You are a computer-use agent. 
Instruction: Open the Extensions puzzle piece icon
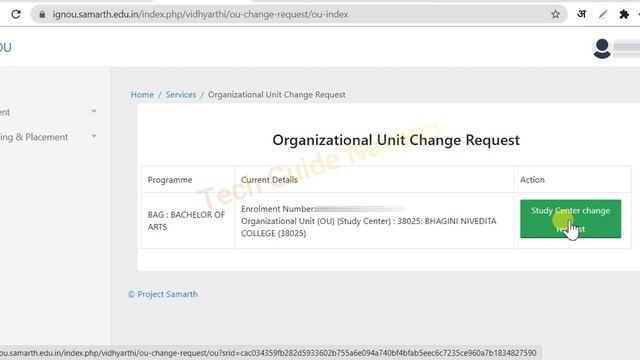pyautogui.click(x=624, y=14)
